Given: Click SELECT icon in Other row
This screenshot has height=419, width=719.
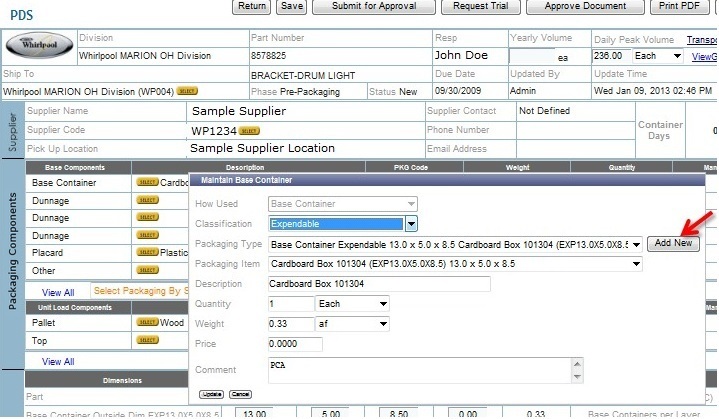Looking at the screenshot, I should (x=147, y=270).
